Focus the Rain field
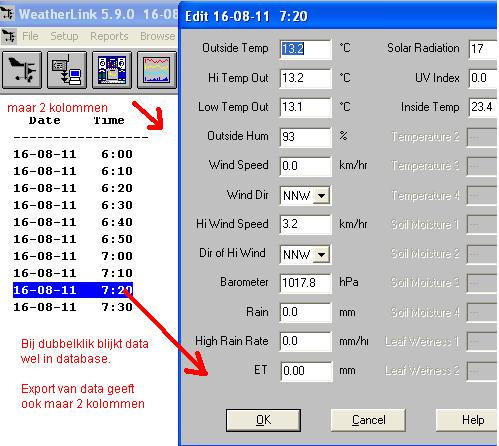Screen dimensions: 499x446 pos(306,312)
